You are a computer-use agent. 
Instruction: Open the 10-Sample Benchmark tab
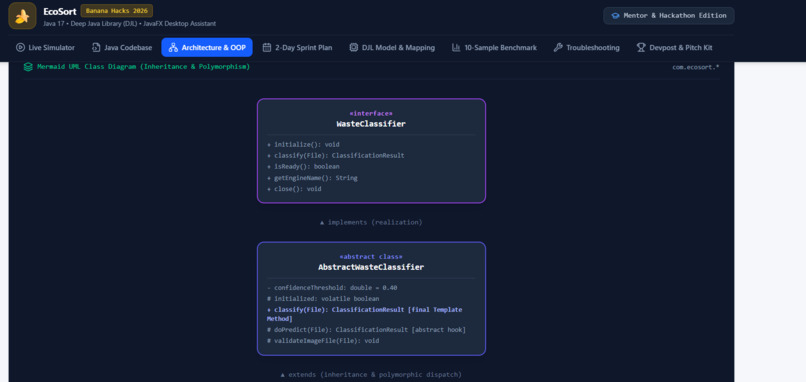pyautogui.click(x=494, y=47)
